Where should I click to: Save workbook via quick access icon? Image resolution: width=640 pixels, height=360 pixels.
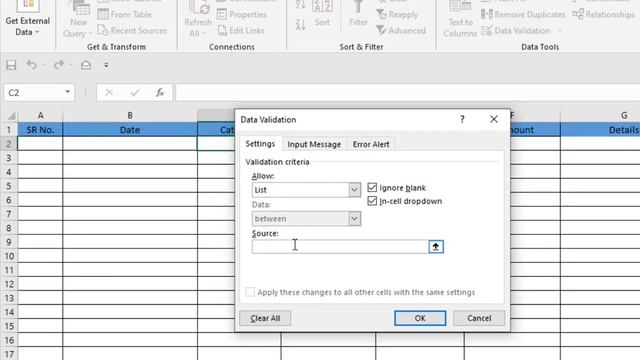(x=11, y=65)
